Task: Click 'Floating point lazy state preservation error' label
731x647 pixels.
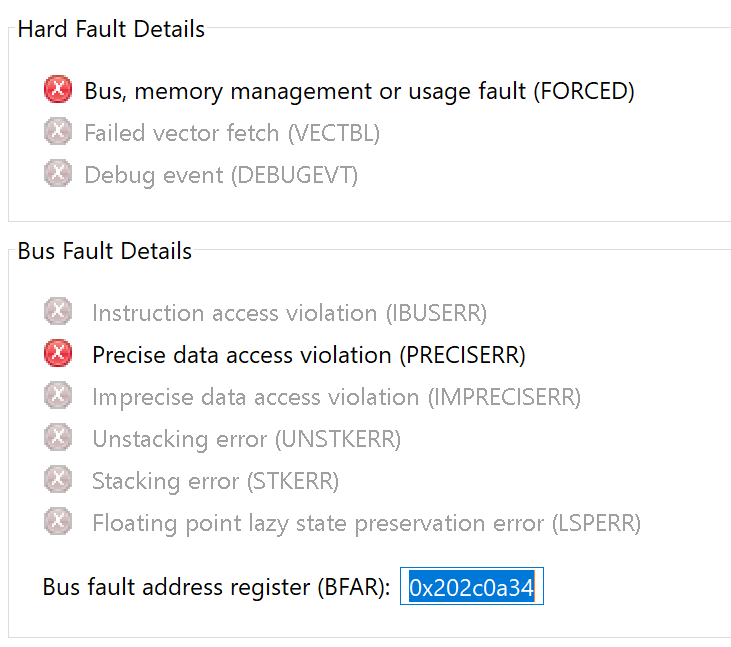Action: (x=318, y=523)
